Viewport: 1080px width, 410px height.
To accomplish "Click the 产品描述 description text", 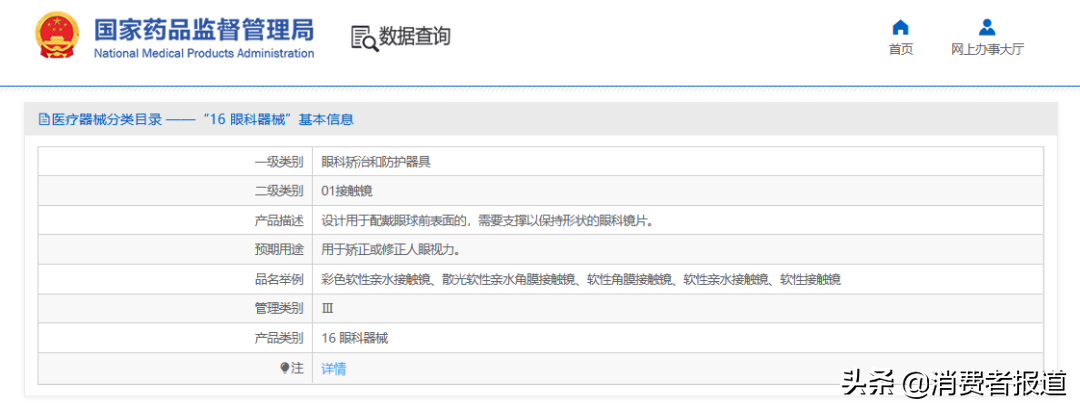I will click(x=487, y=220).
